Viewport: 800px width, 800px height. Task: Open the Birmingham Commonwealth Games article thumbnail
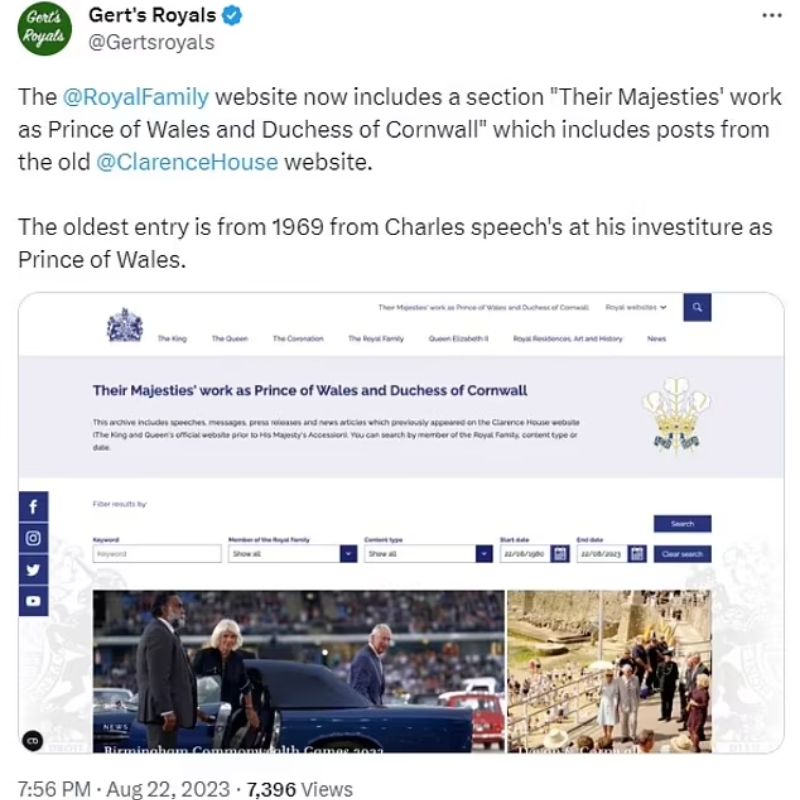298,670
